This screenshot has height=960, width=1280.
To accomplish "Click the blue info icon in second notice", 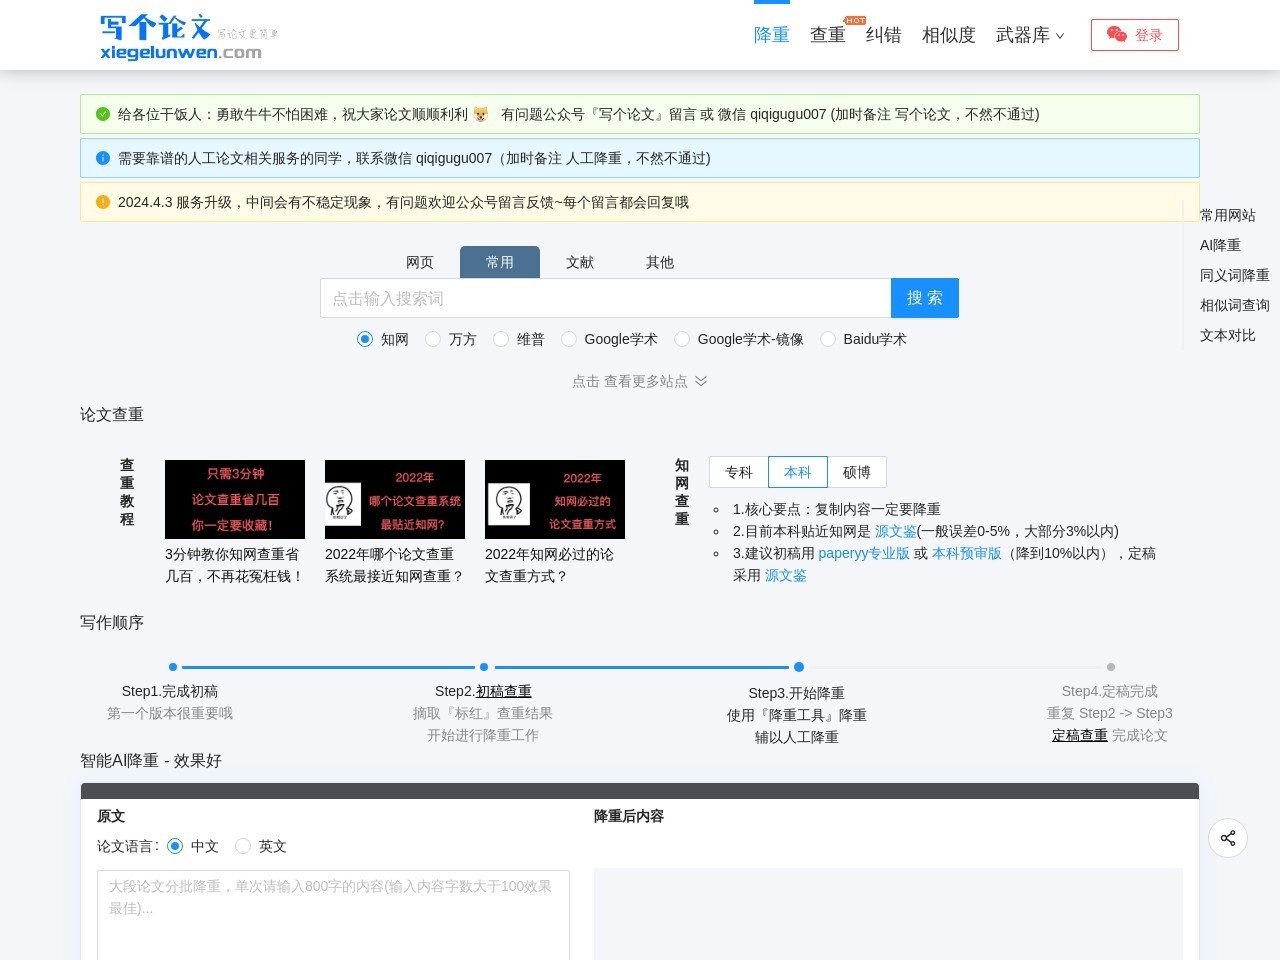I will [102, 158].
